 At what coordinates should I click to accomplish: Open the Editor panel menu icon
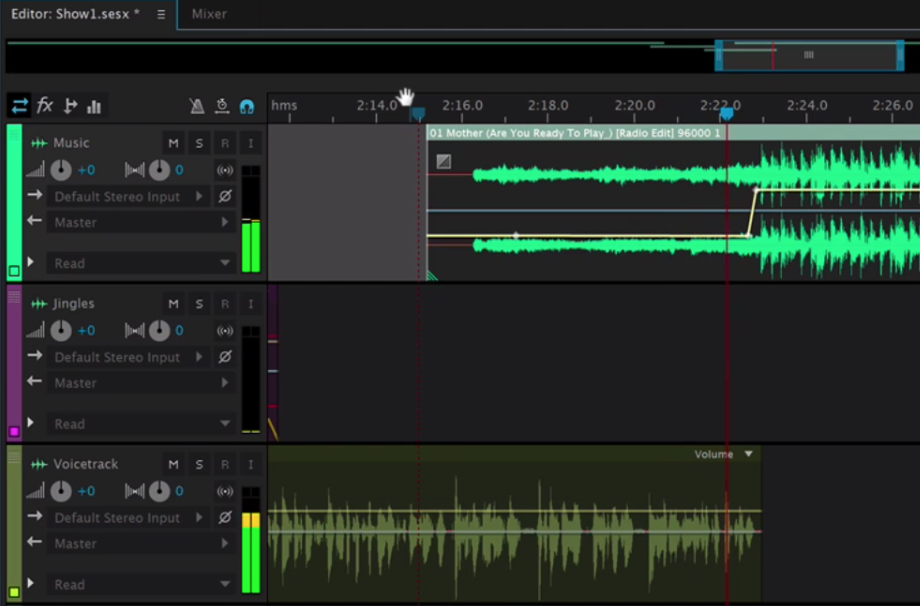click(x=161, y=15)
